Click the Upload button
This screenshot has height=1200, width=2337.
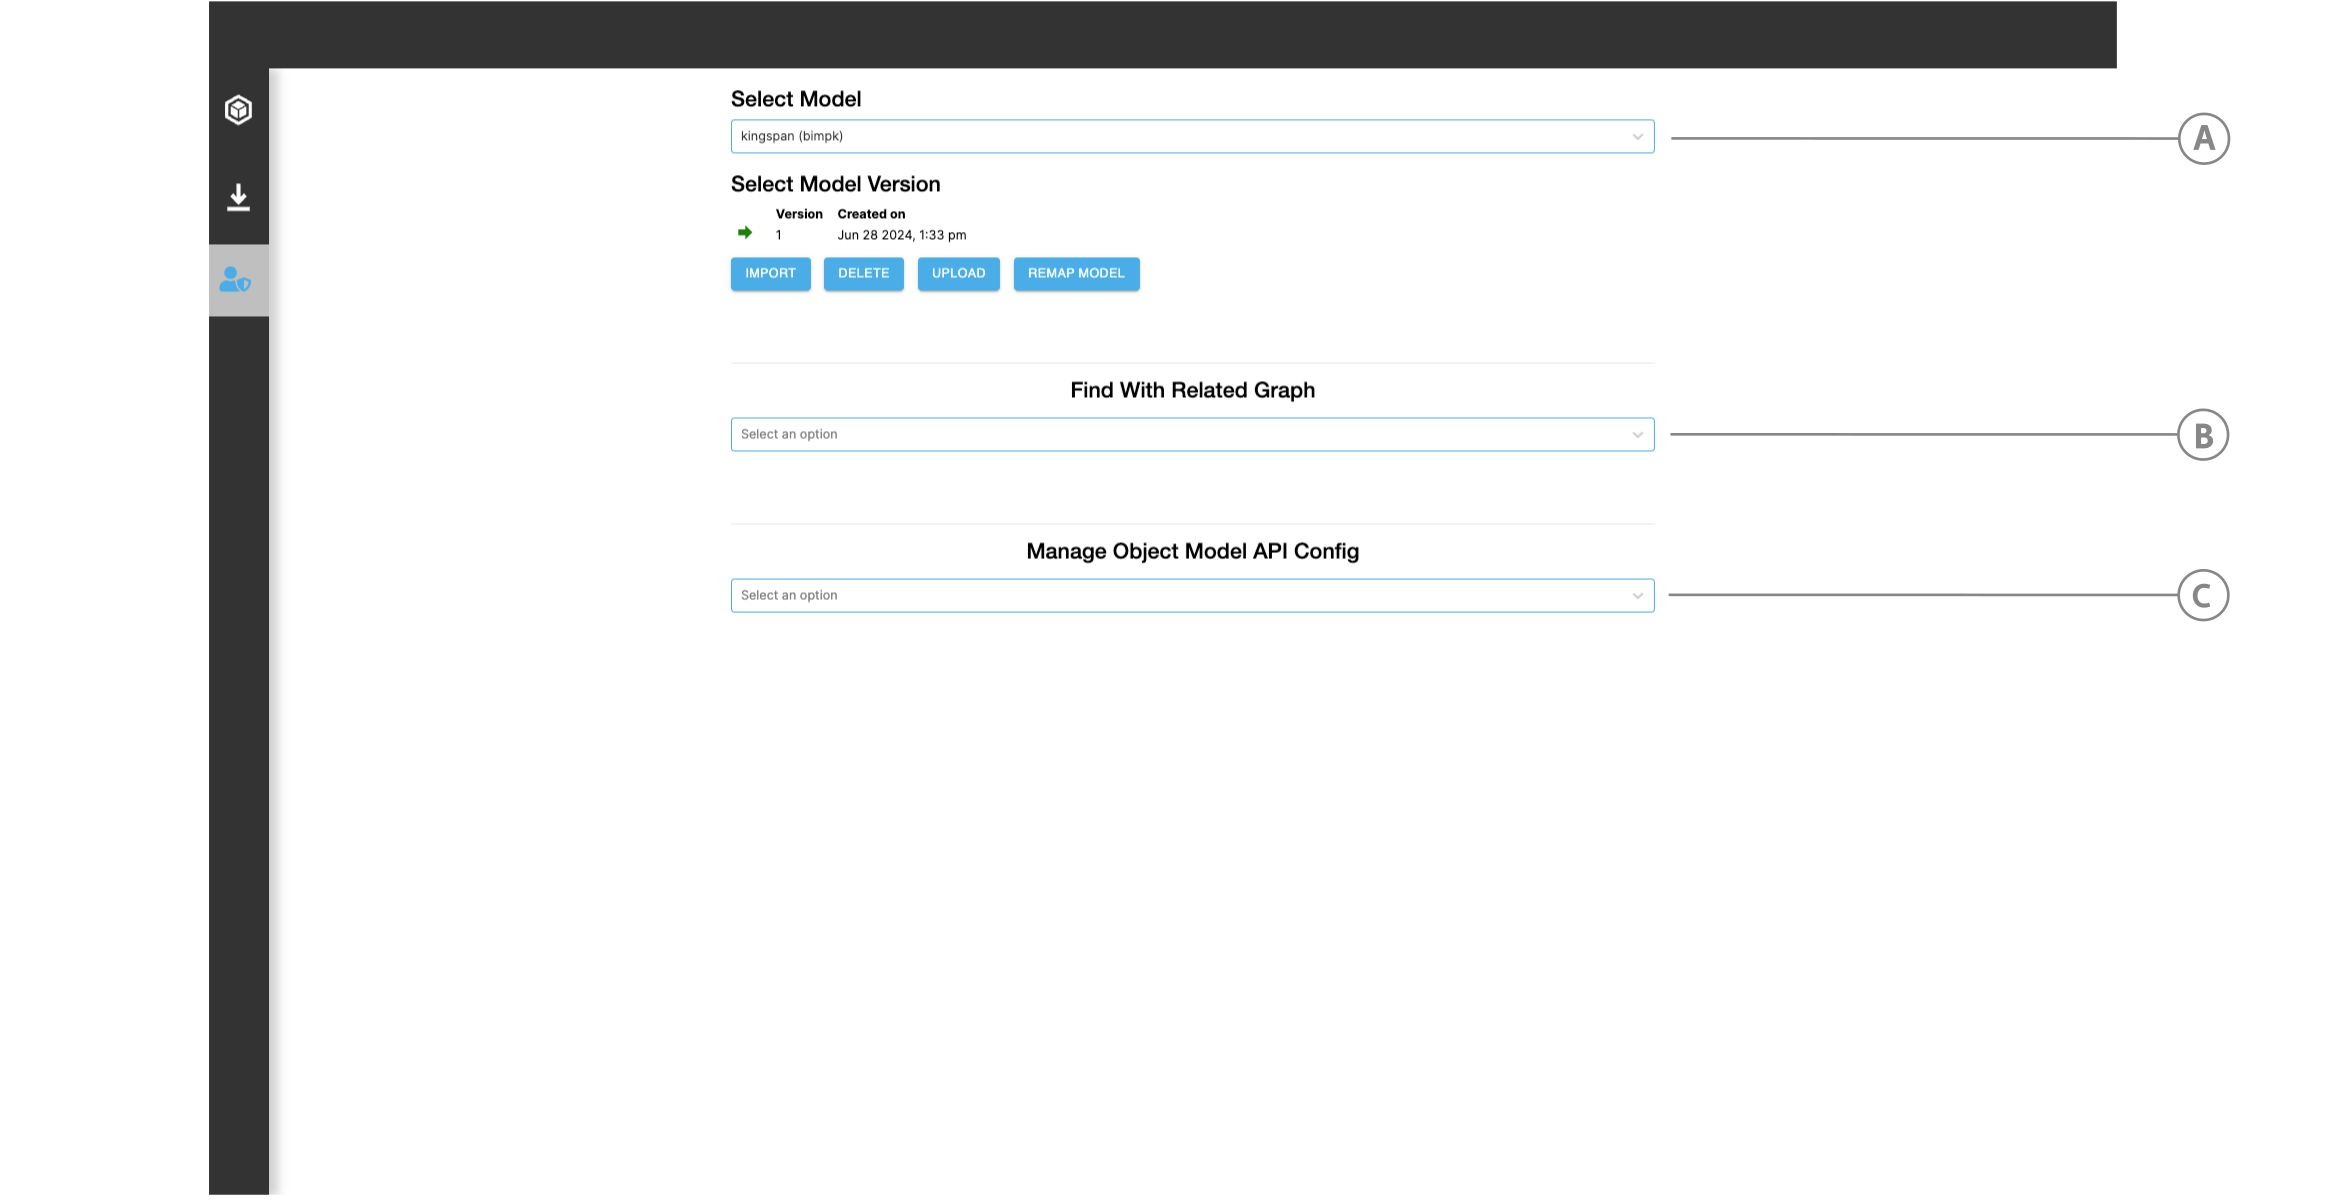(958, 274)
